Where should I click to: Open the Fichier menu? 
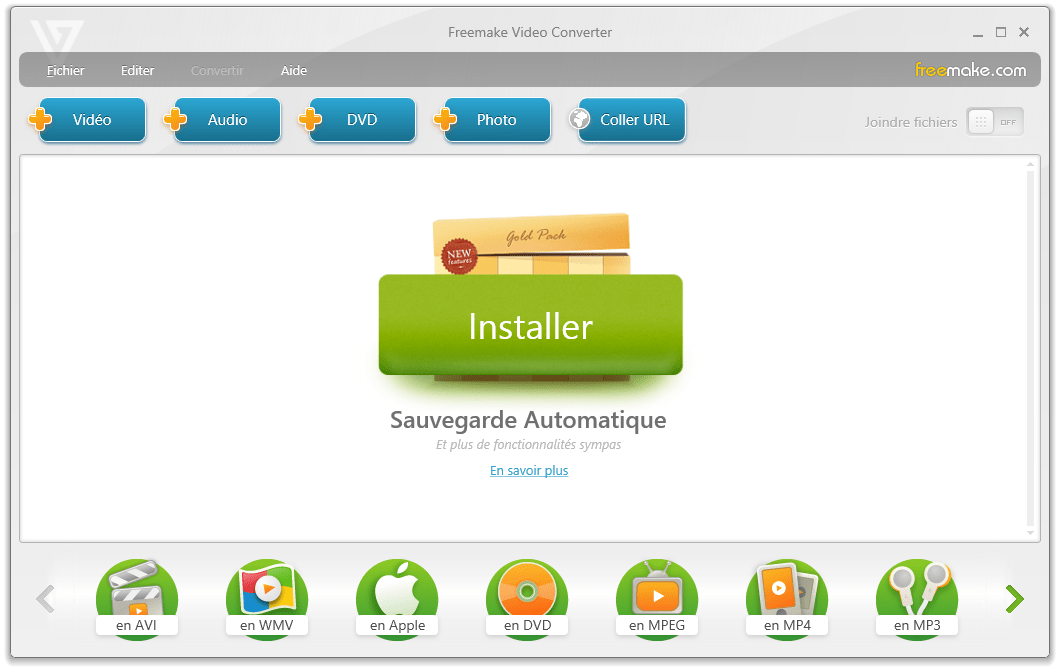[x=66, y=70]
